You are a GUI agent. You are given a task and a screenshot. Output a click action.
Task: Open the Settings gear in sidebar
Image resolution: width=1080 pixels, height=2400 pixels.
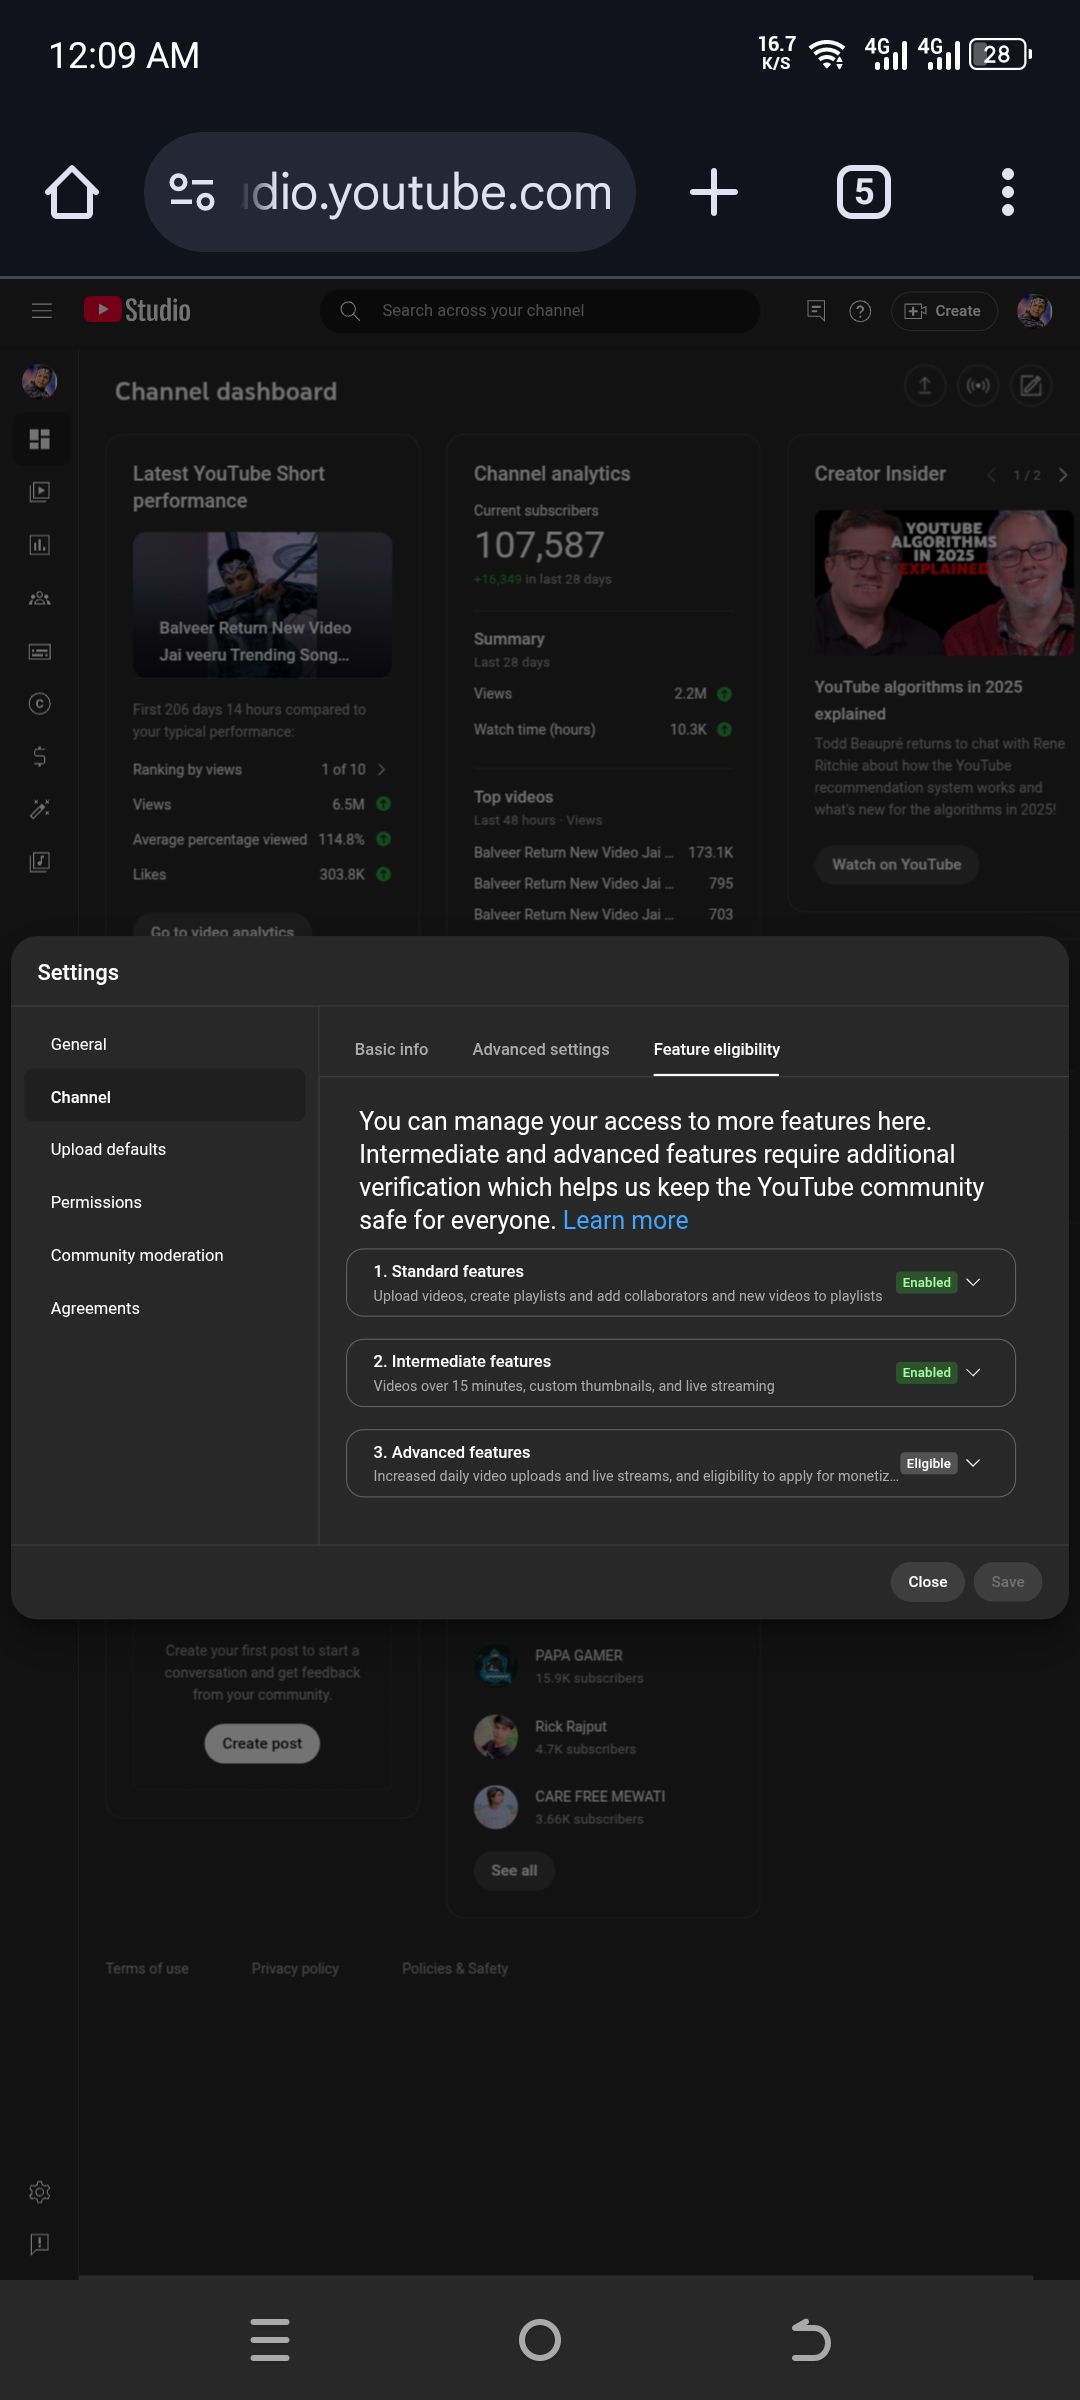40,2192
